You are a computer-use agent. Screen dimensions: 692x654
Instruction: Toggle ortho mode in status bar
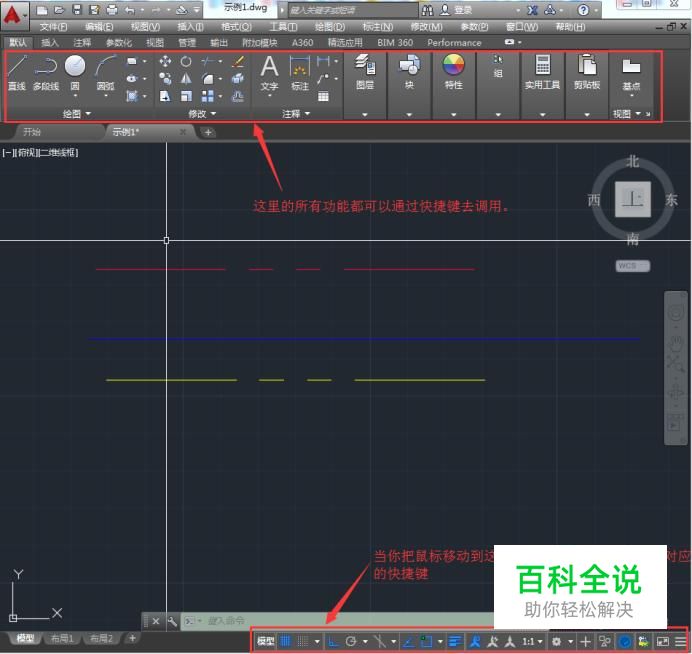coord(333,641)
